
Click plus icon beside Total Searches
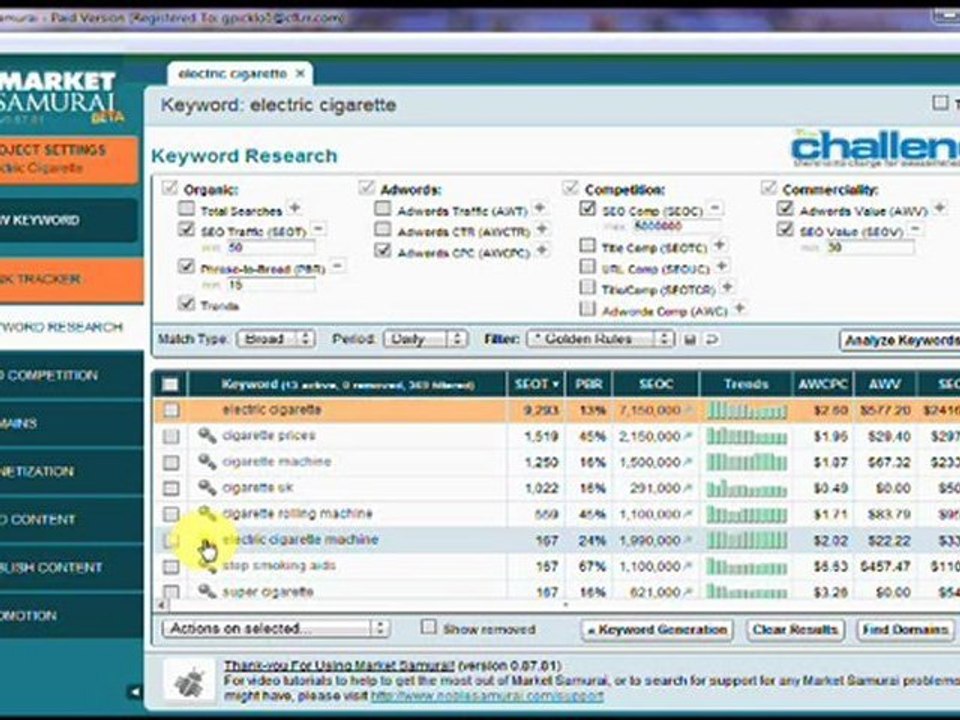tap(294, 208)
